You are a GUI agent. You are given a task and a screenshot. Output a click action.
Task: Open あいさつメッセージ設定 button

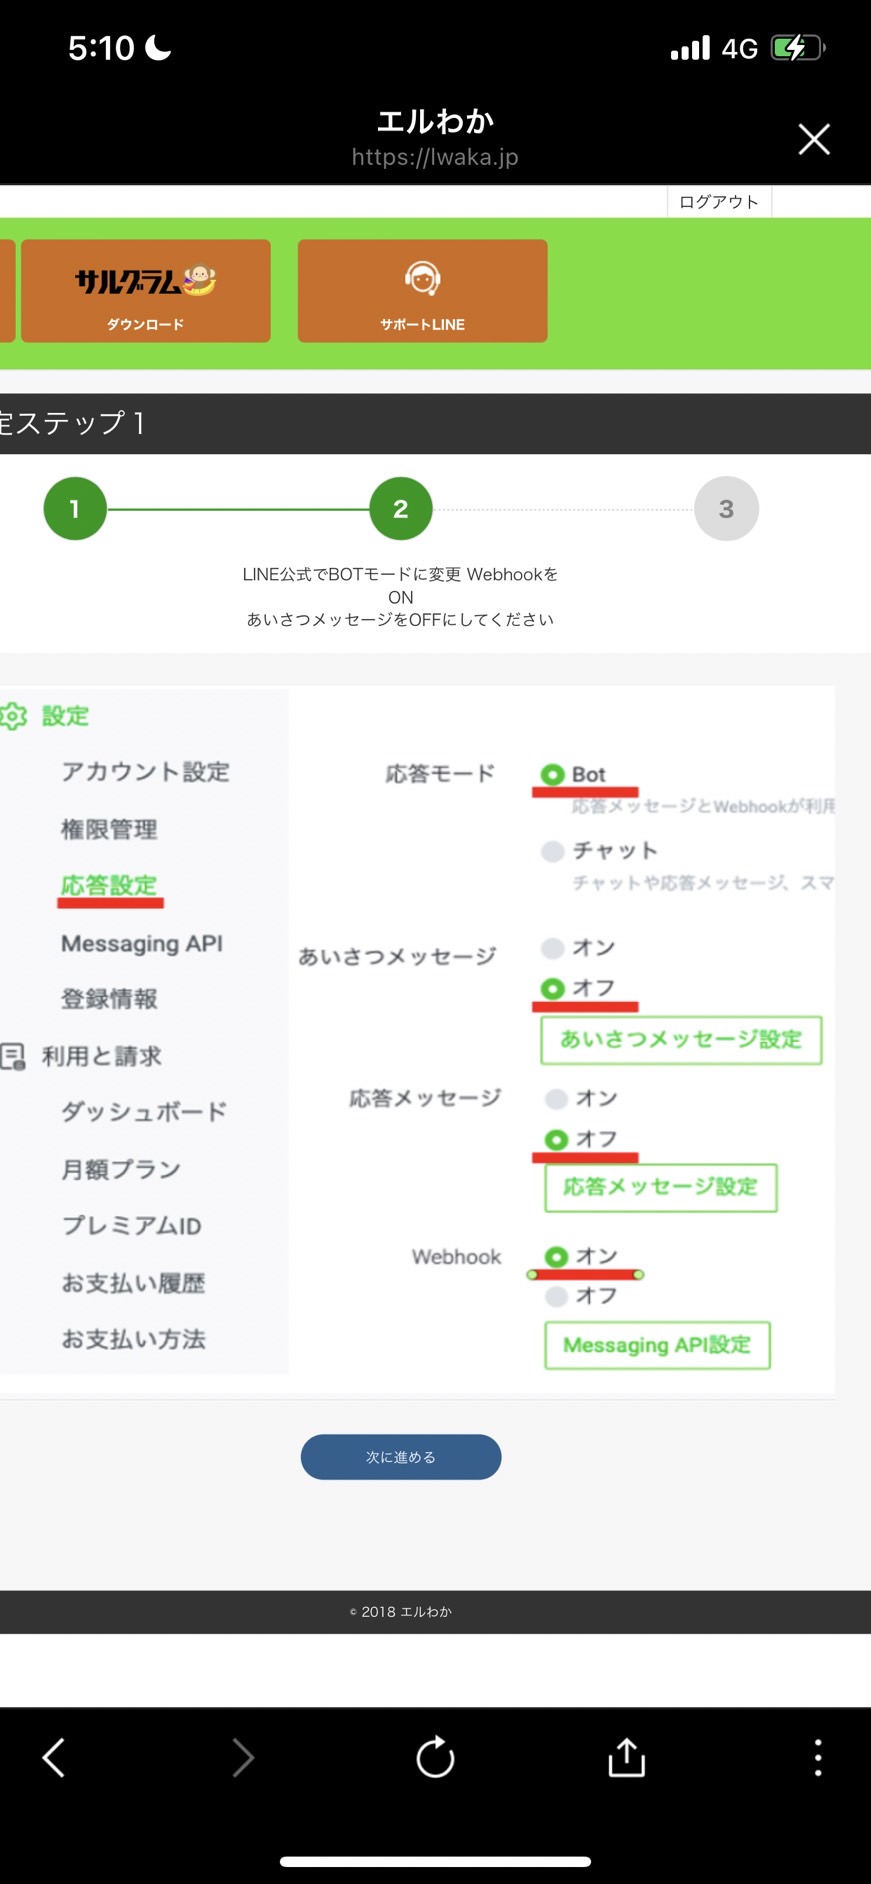(x=681, y=1040)
